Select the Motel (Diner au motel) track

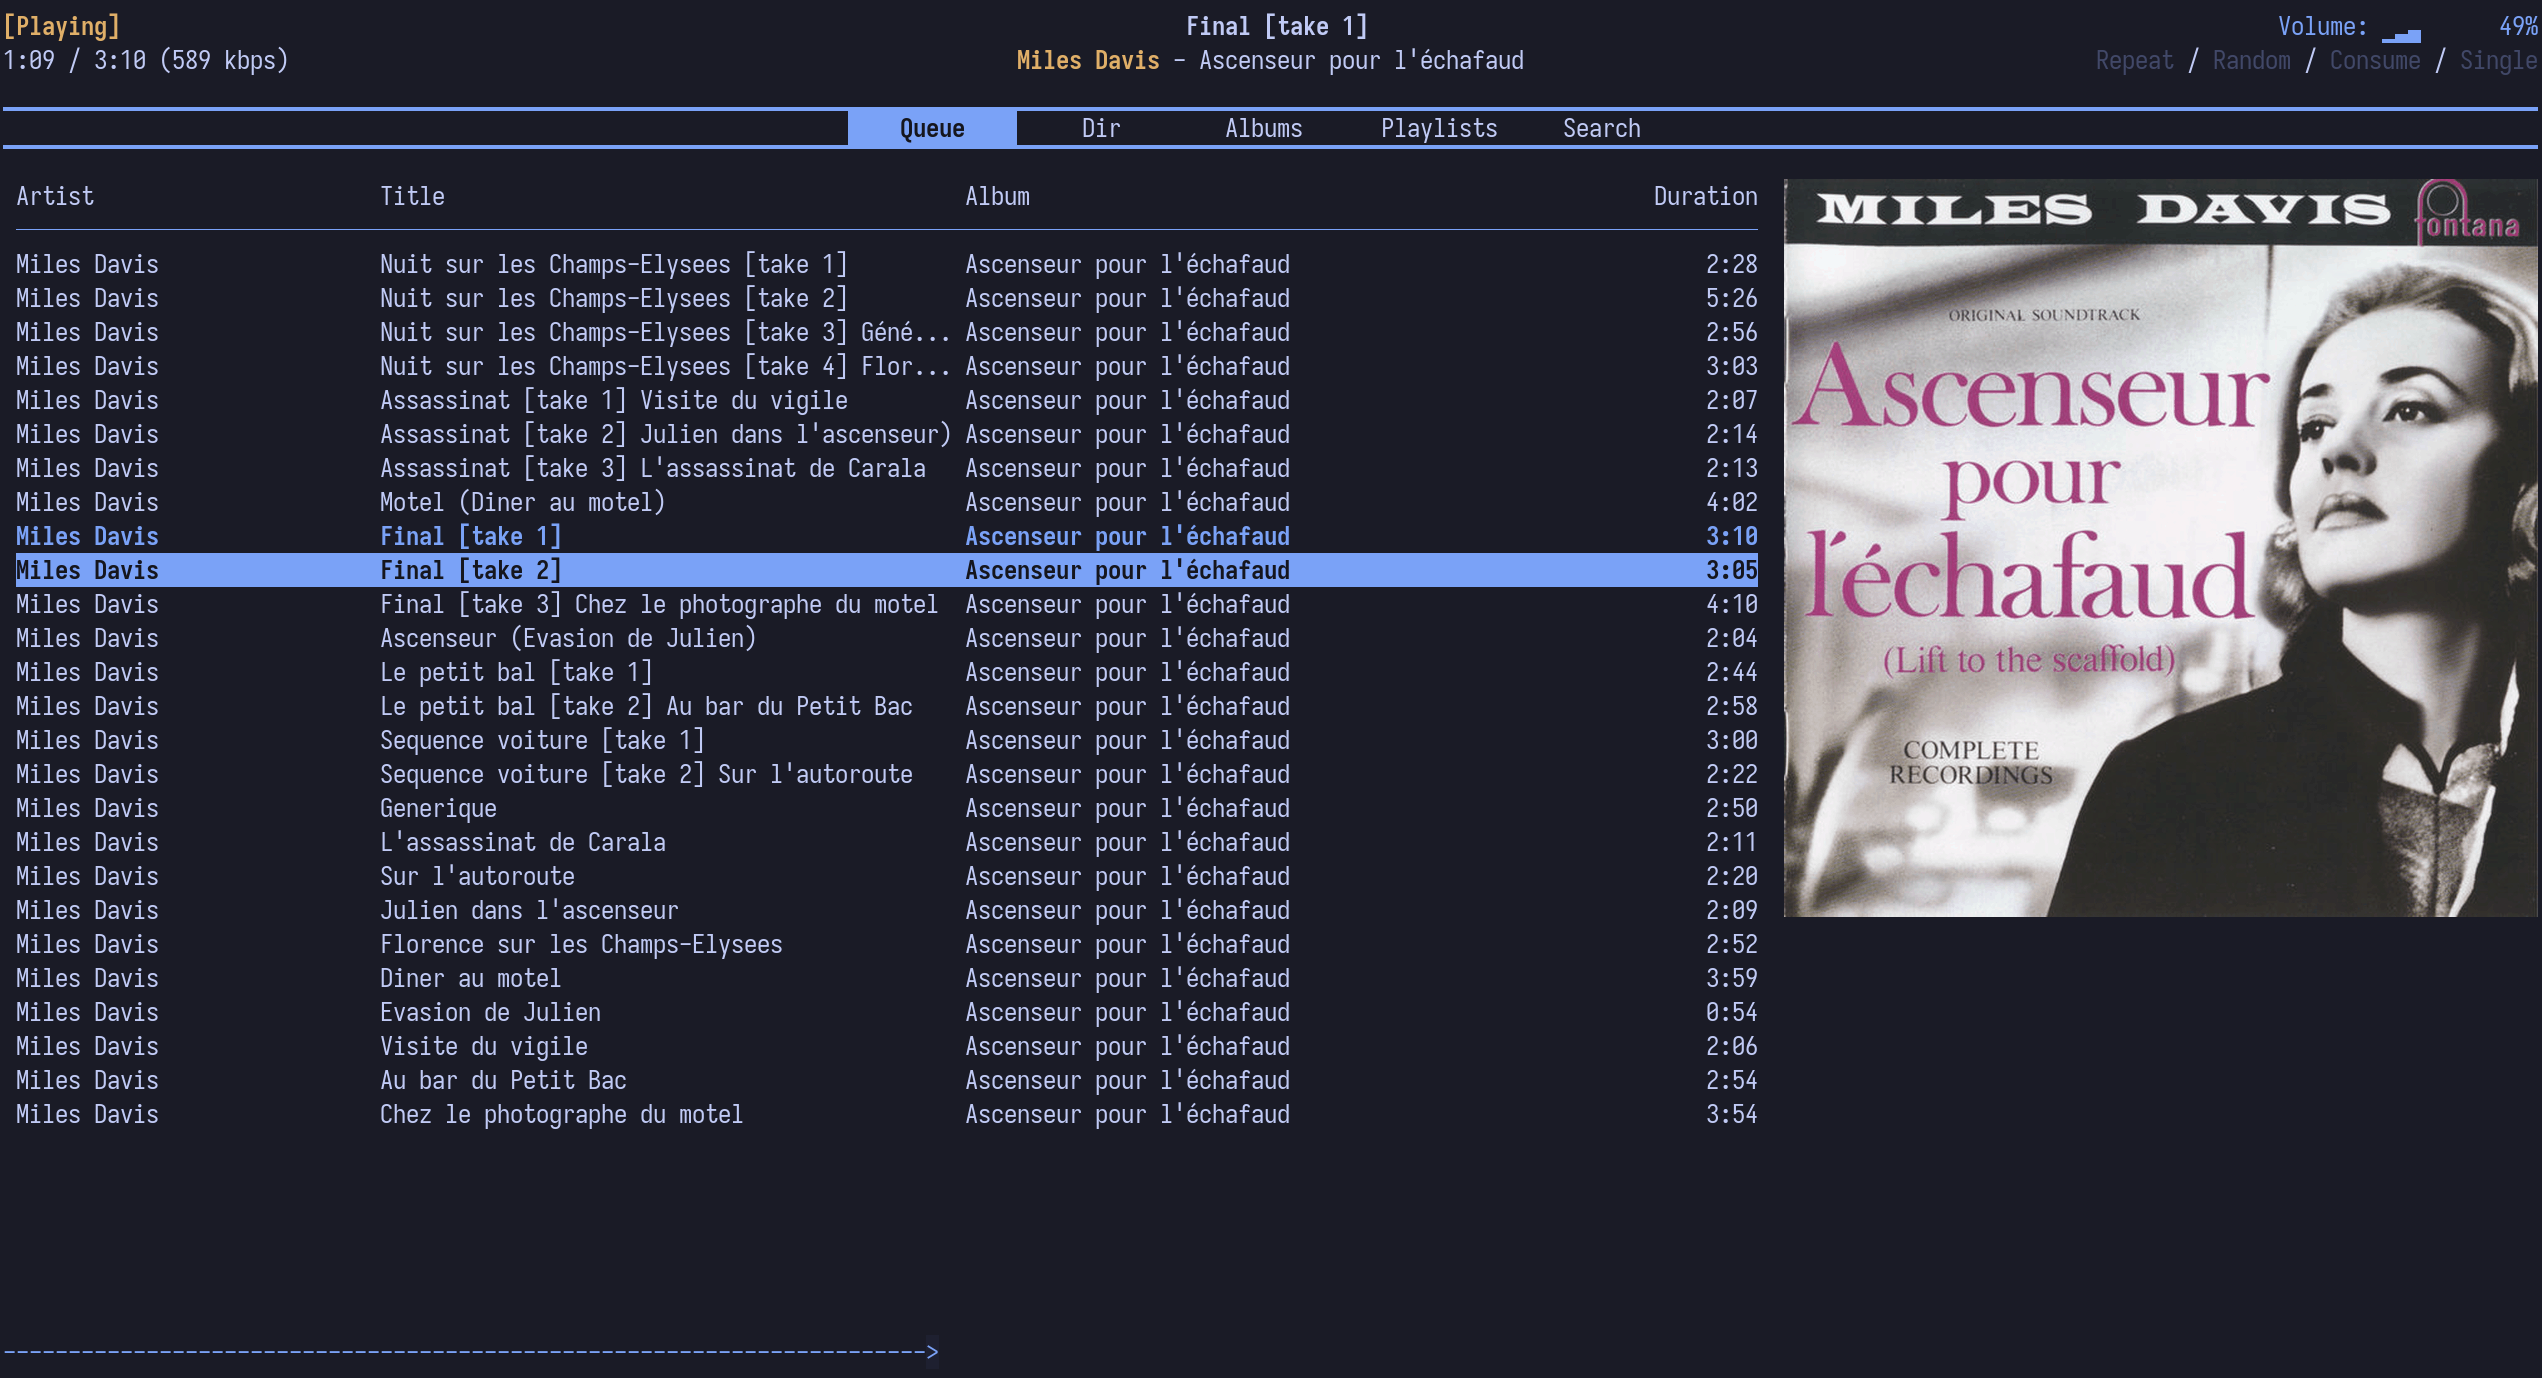(x=522, y=503)
